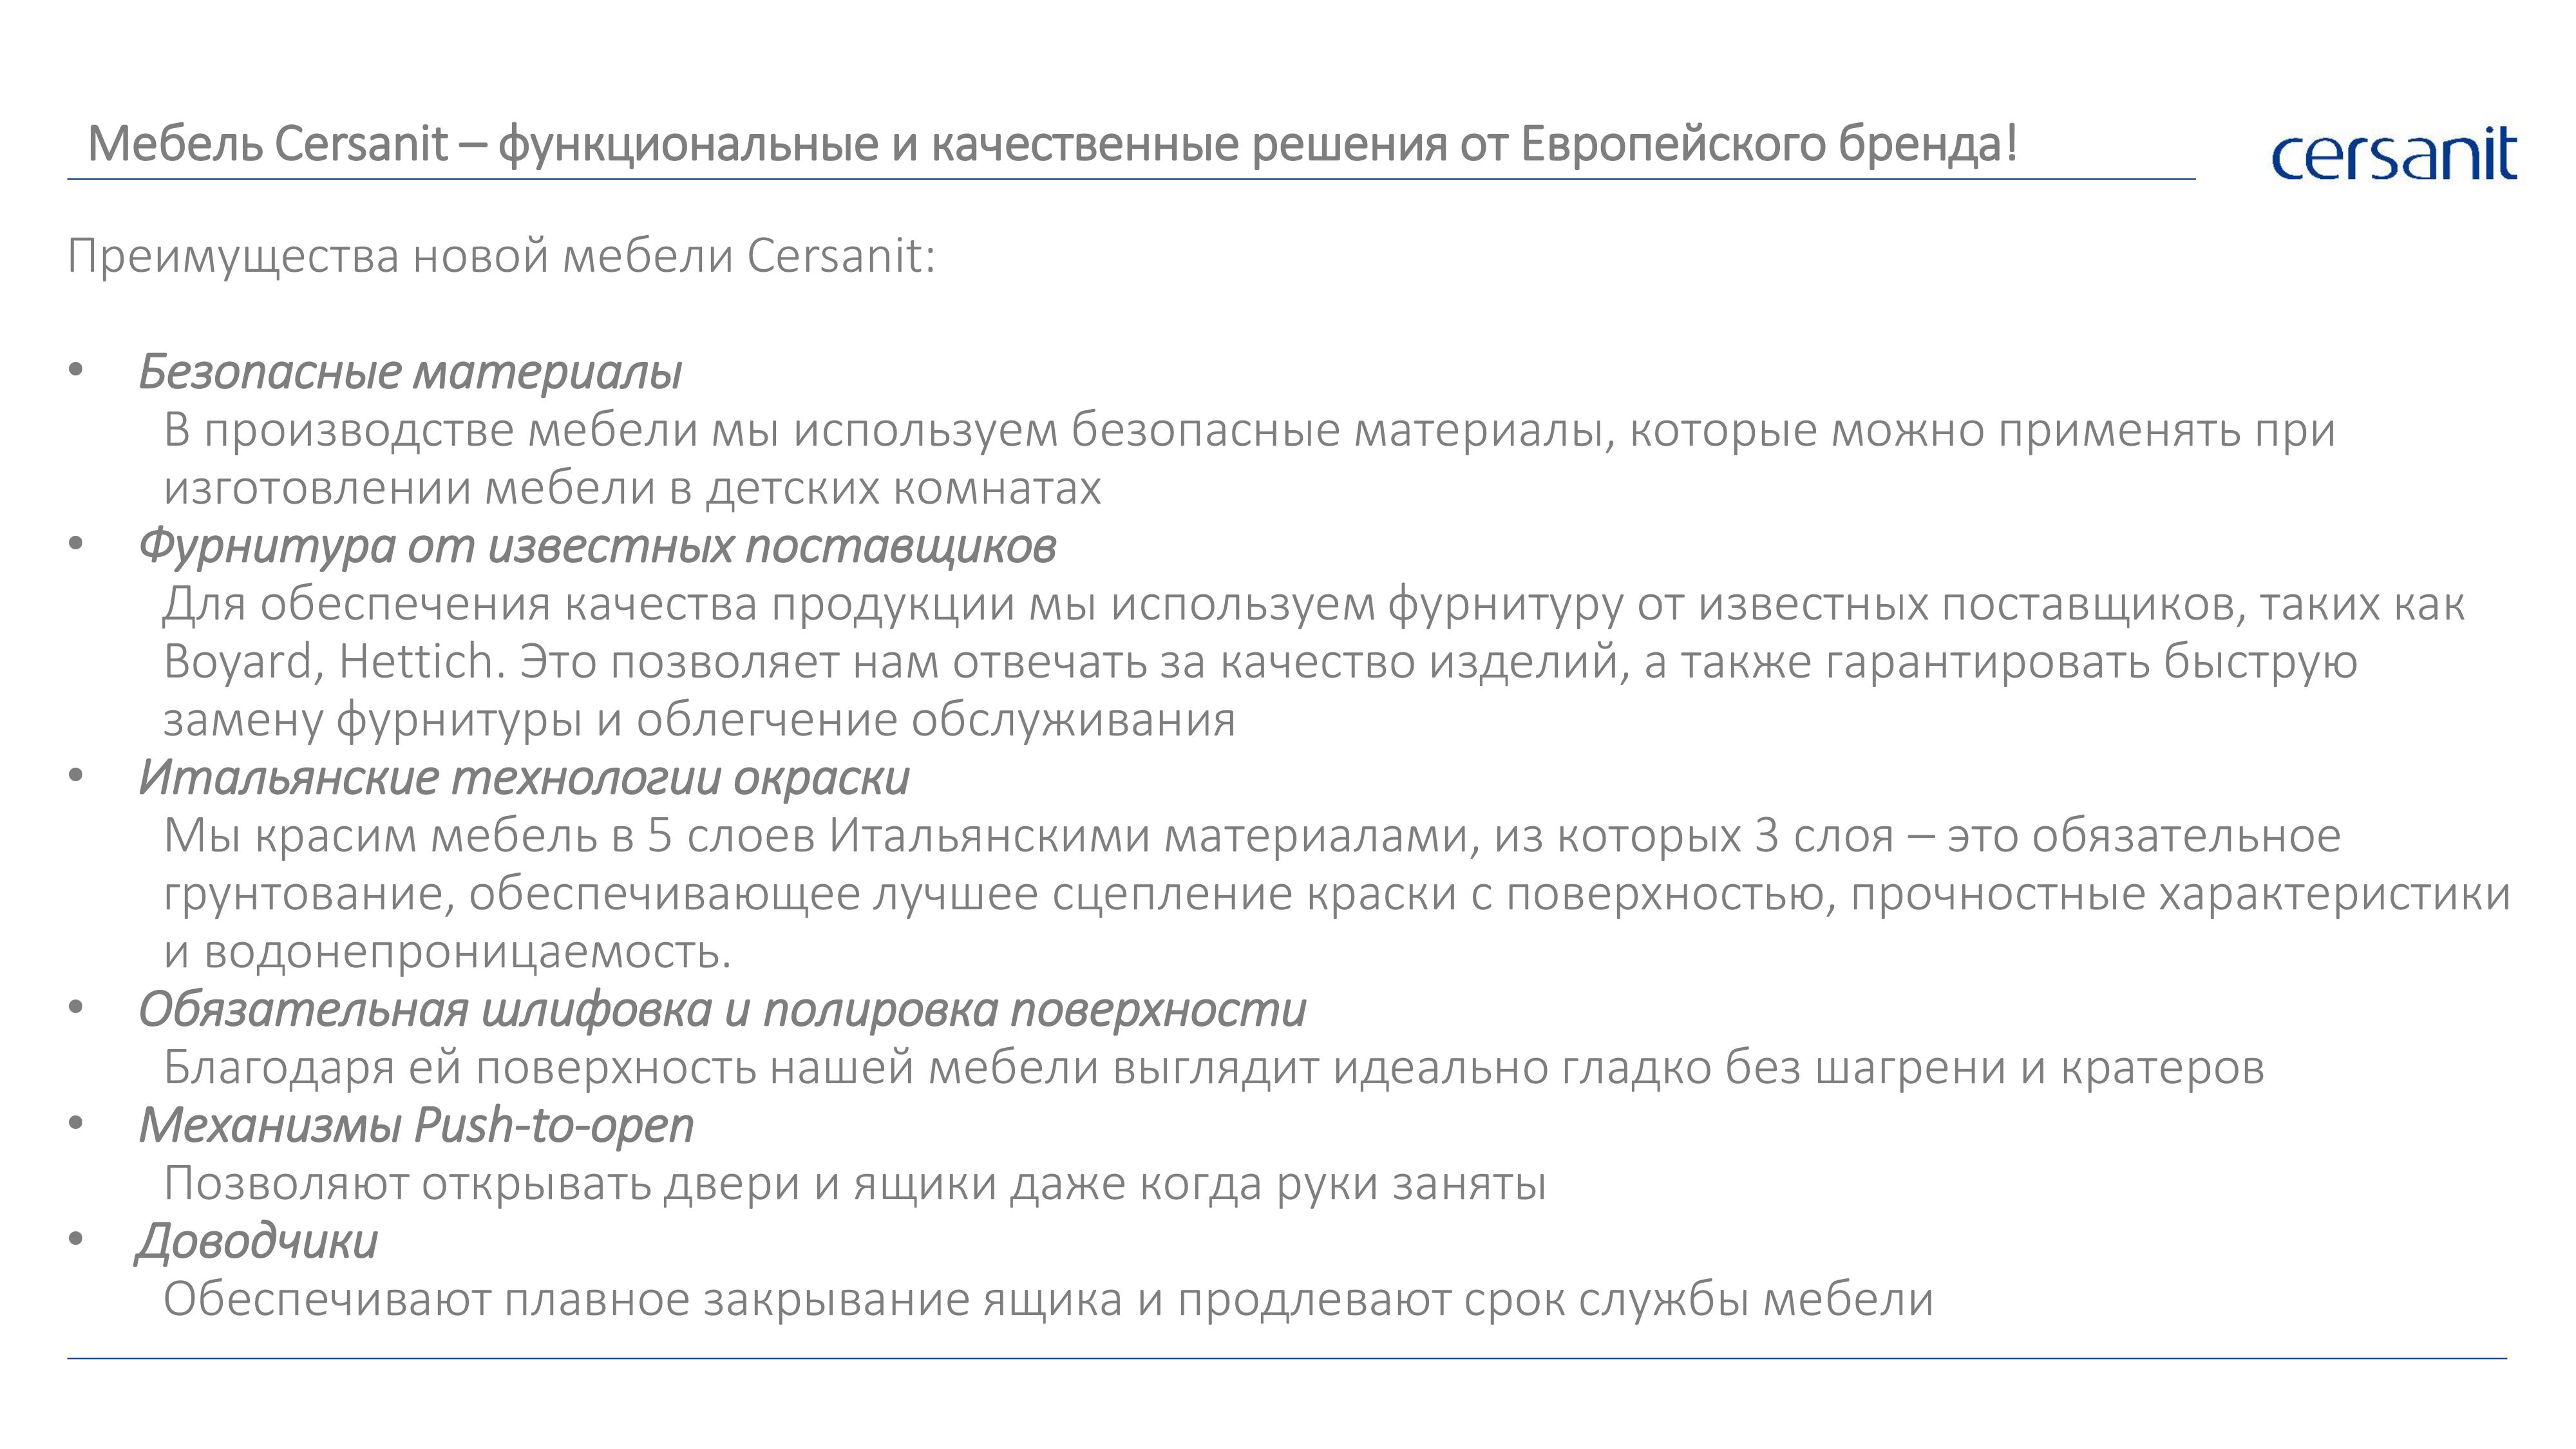Click the bullet dot beside Фурнитура heading
Viewport: 2576px width, 1449px height.
pos(75,546)
